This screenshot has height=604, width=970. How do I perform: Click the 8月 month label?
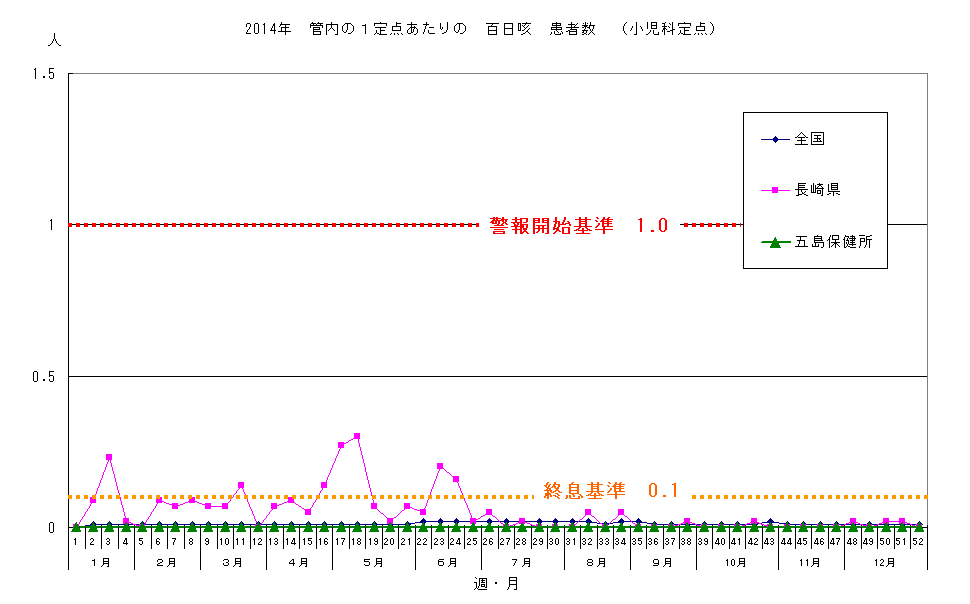(596, 563)
